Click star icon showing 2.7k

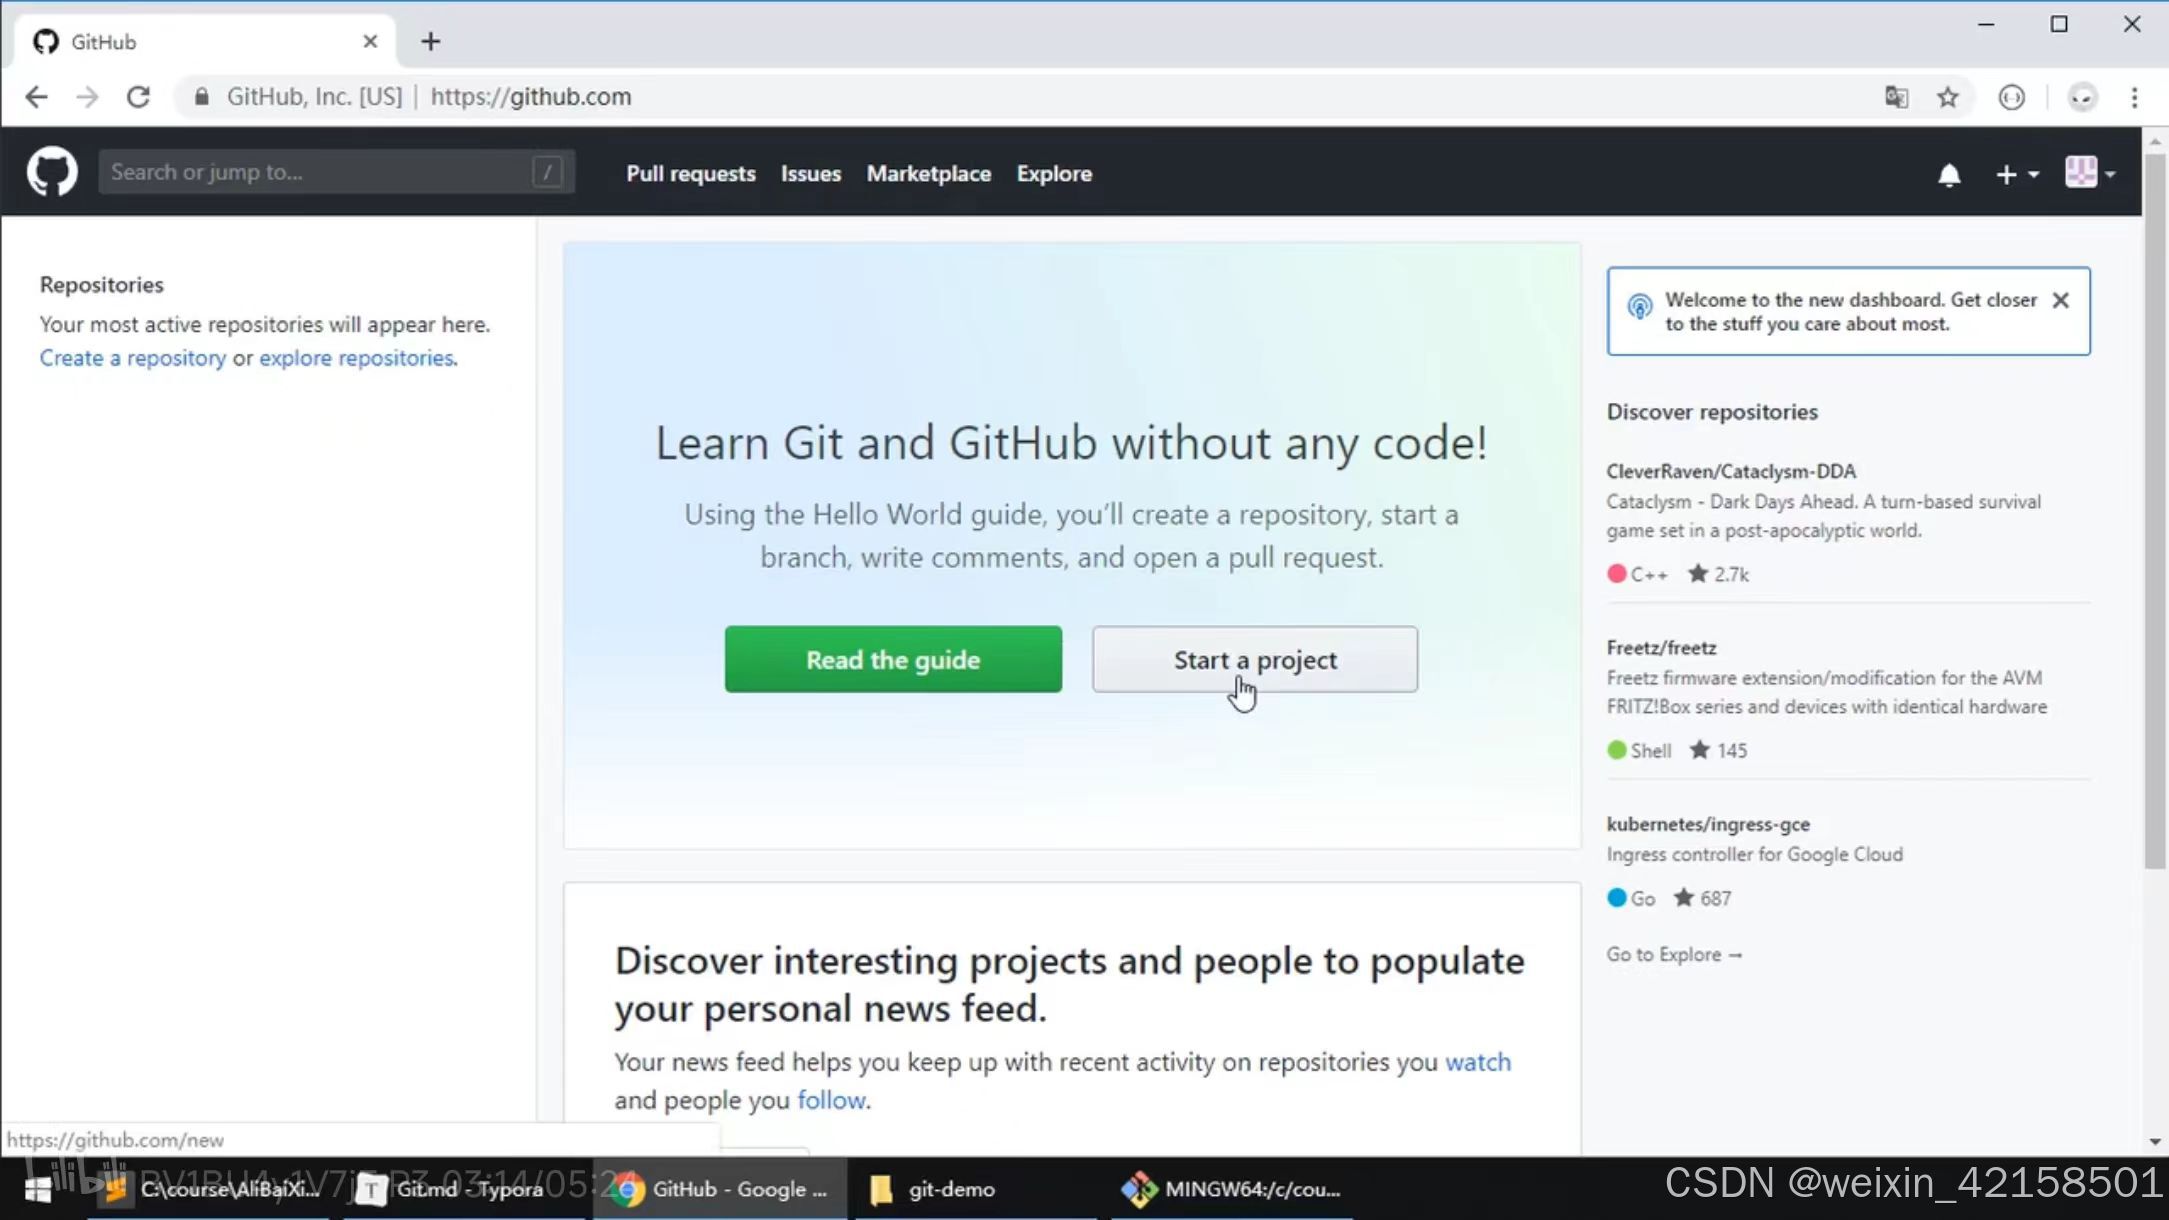pos(1698,573)
